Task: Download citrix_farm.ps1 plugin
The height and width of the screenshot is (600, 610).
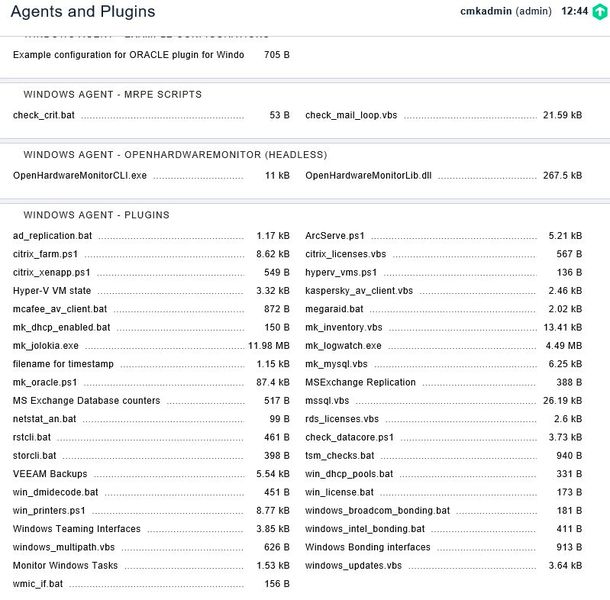Action: click(x=45, y=254)
